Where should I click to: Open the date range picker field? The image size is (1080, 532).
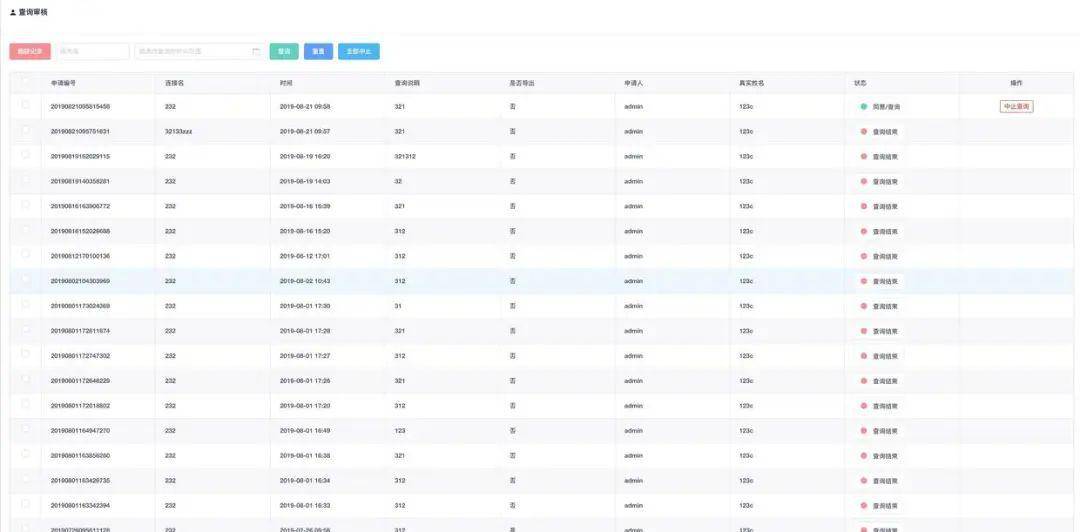(x=195, y=51)
